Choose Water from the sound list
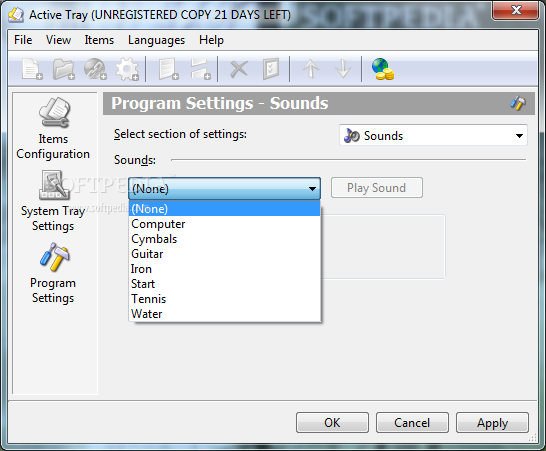 [224, 314]
